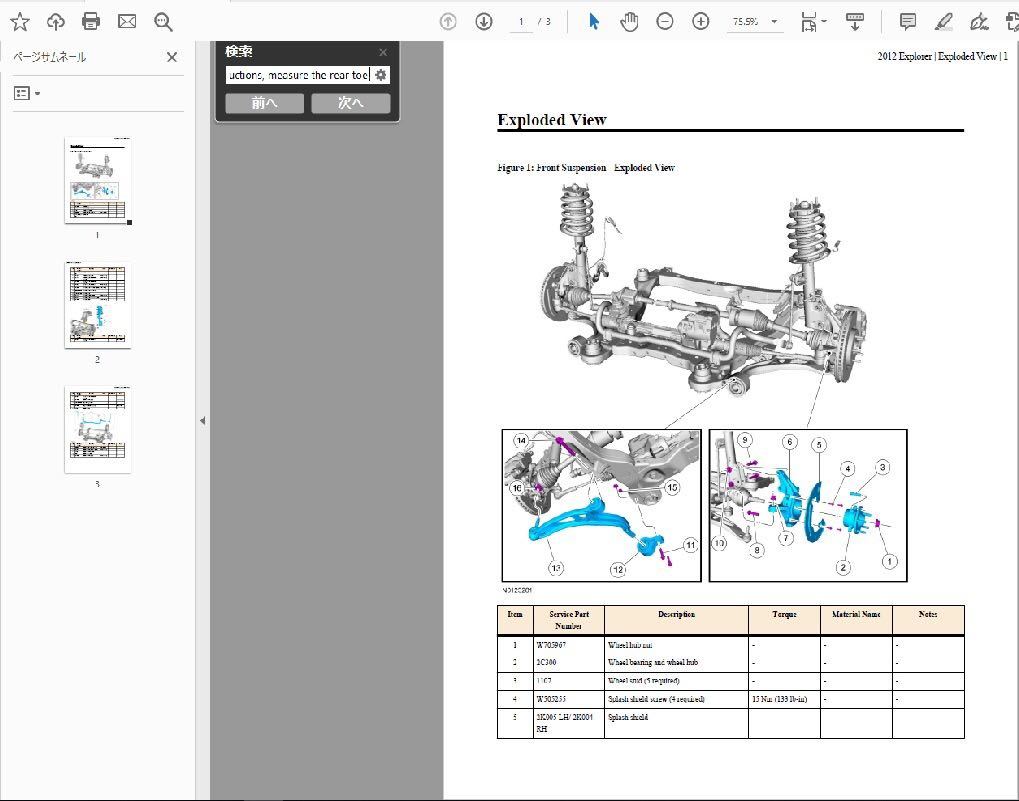The width and height of the screenshot is (1019, 801).
Task: Add a comment note
Action: point(908,21)
